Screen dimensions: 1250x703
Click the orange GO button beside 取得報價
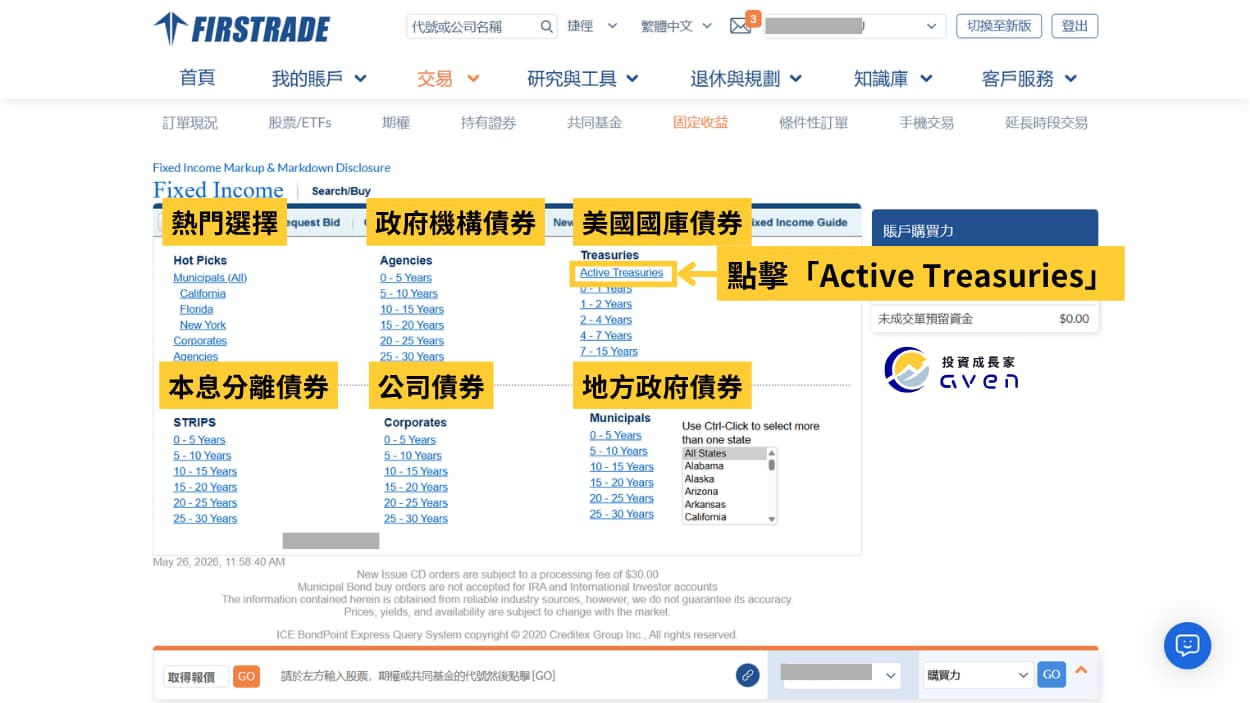click(x=246, y=676)
